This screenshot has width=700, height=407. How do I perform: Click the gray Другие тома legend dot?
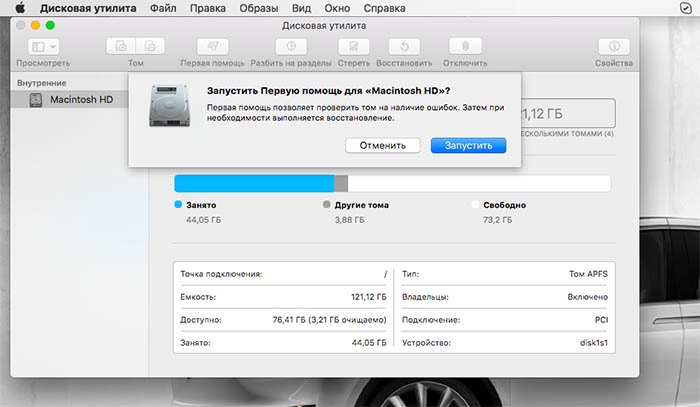[x=326, y=204]
